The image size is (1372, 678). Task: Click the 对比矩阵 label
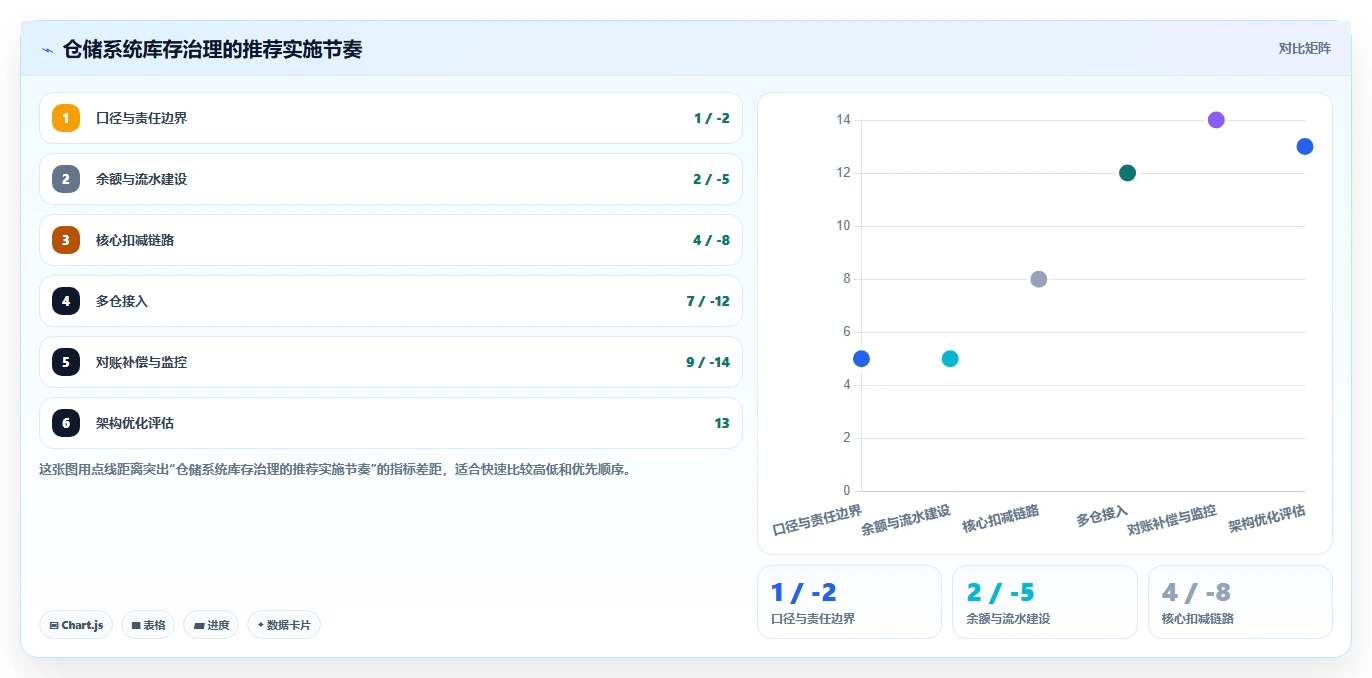tap(1305, 48)
